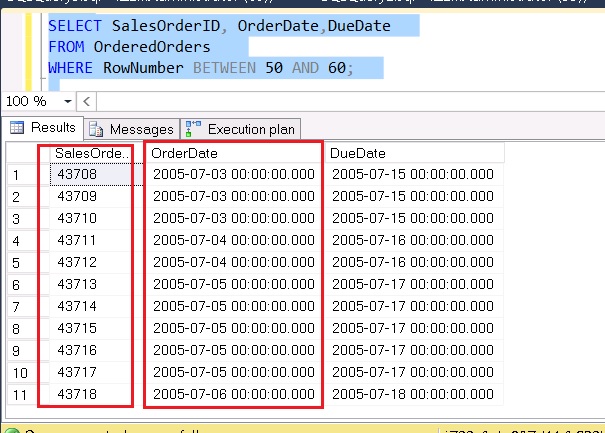Viewport: 605px width, 433px height.
Task: Select DueDate cell of order 43709
Action: click(415, 196)
